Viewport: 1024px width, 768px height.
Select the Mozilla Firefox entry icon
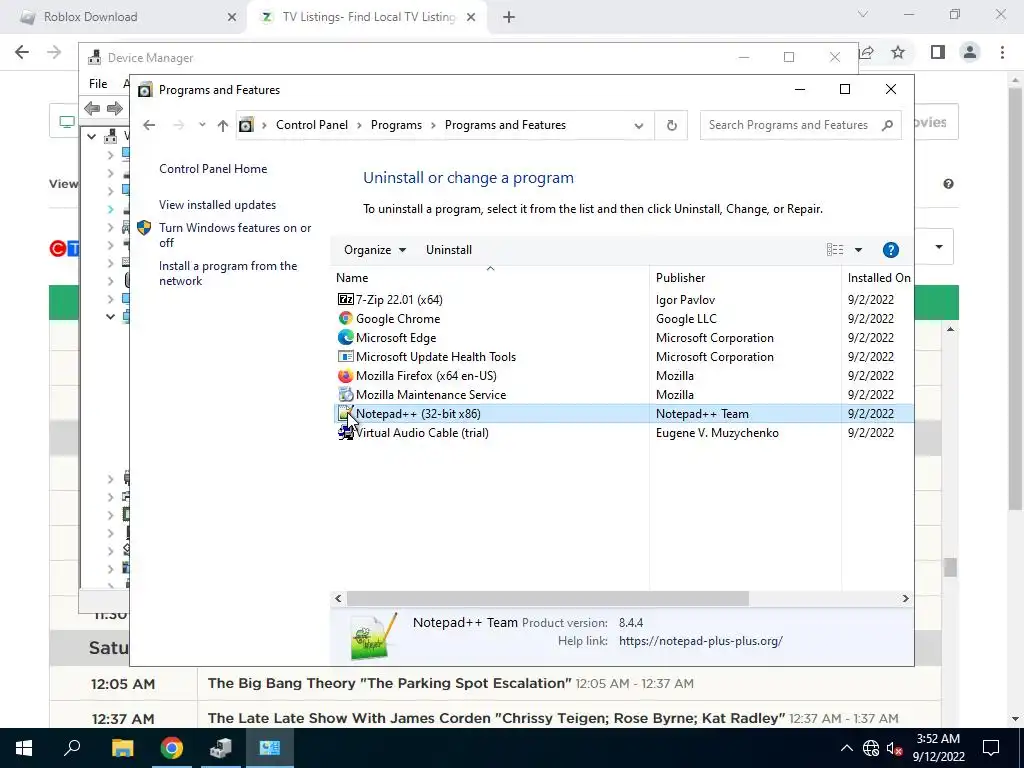point(345,376)
